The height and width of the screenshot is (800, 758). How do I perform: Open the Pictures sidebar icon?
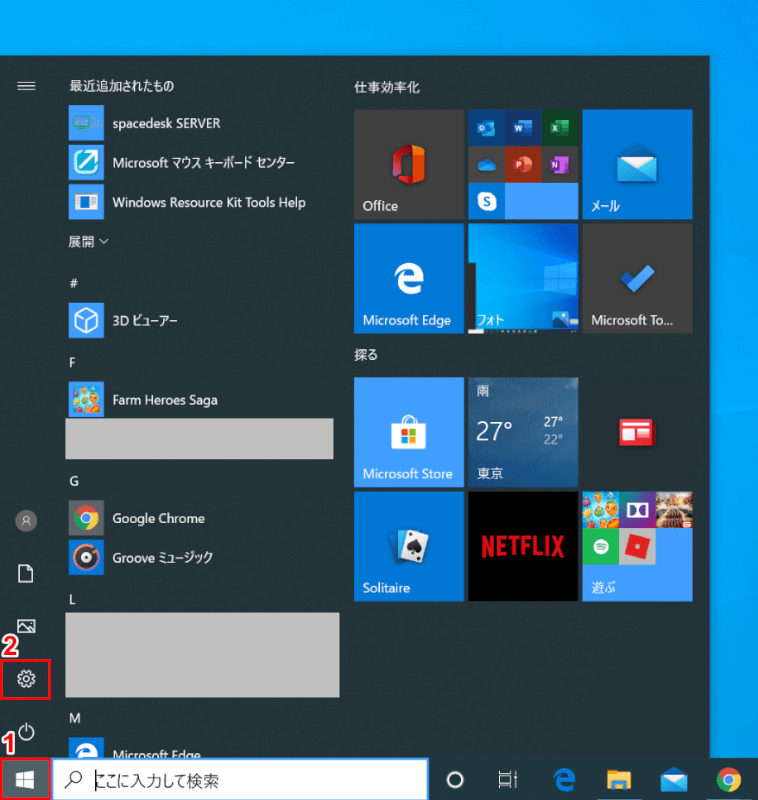tap(26, 626)
